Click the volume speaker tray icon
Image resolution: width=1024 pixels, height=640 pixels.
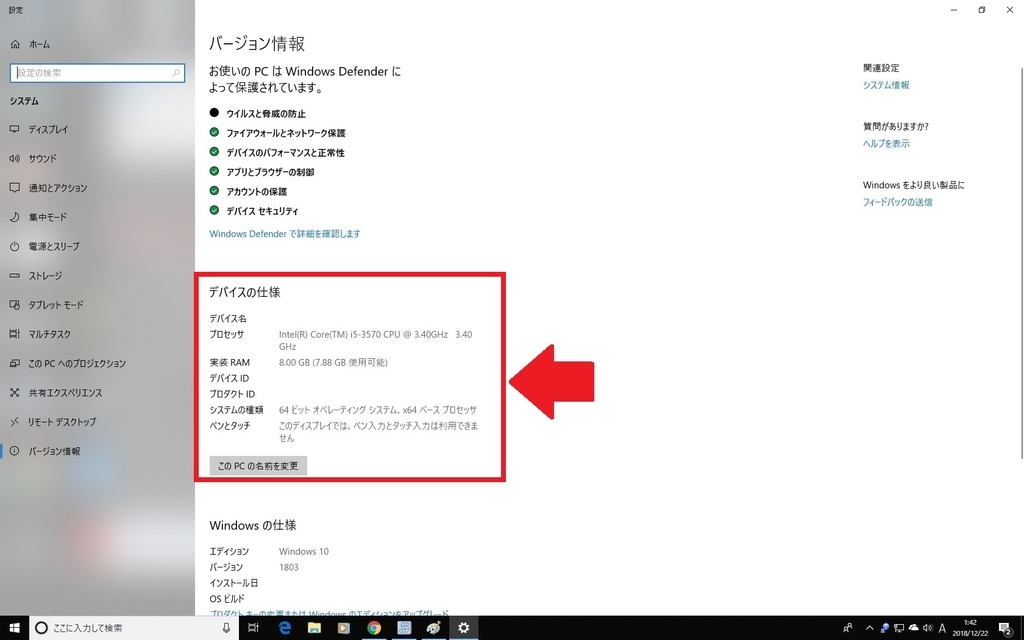(x=927, y=628)
